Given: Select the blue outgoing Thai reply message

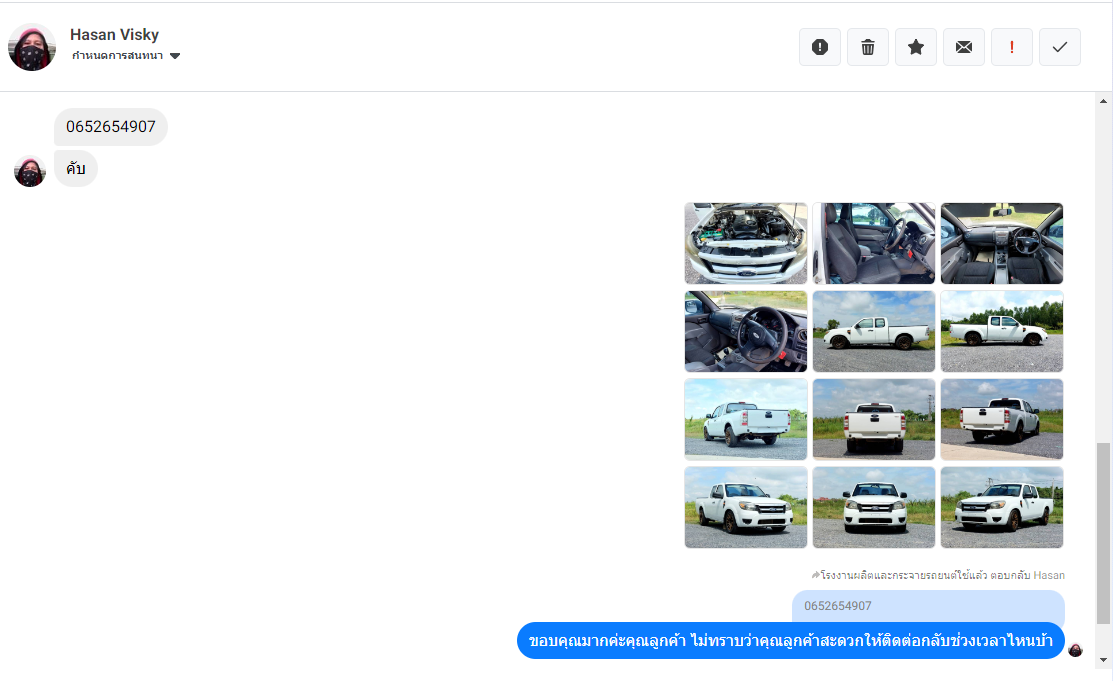Looking at the screenshot, I should 791,641.
